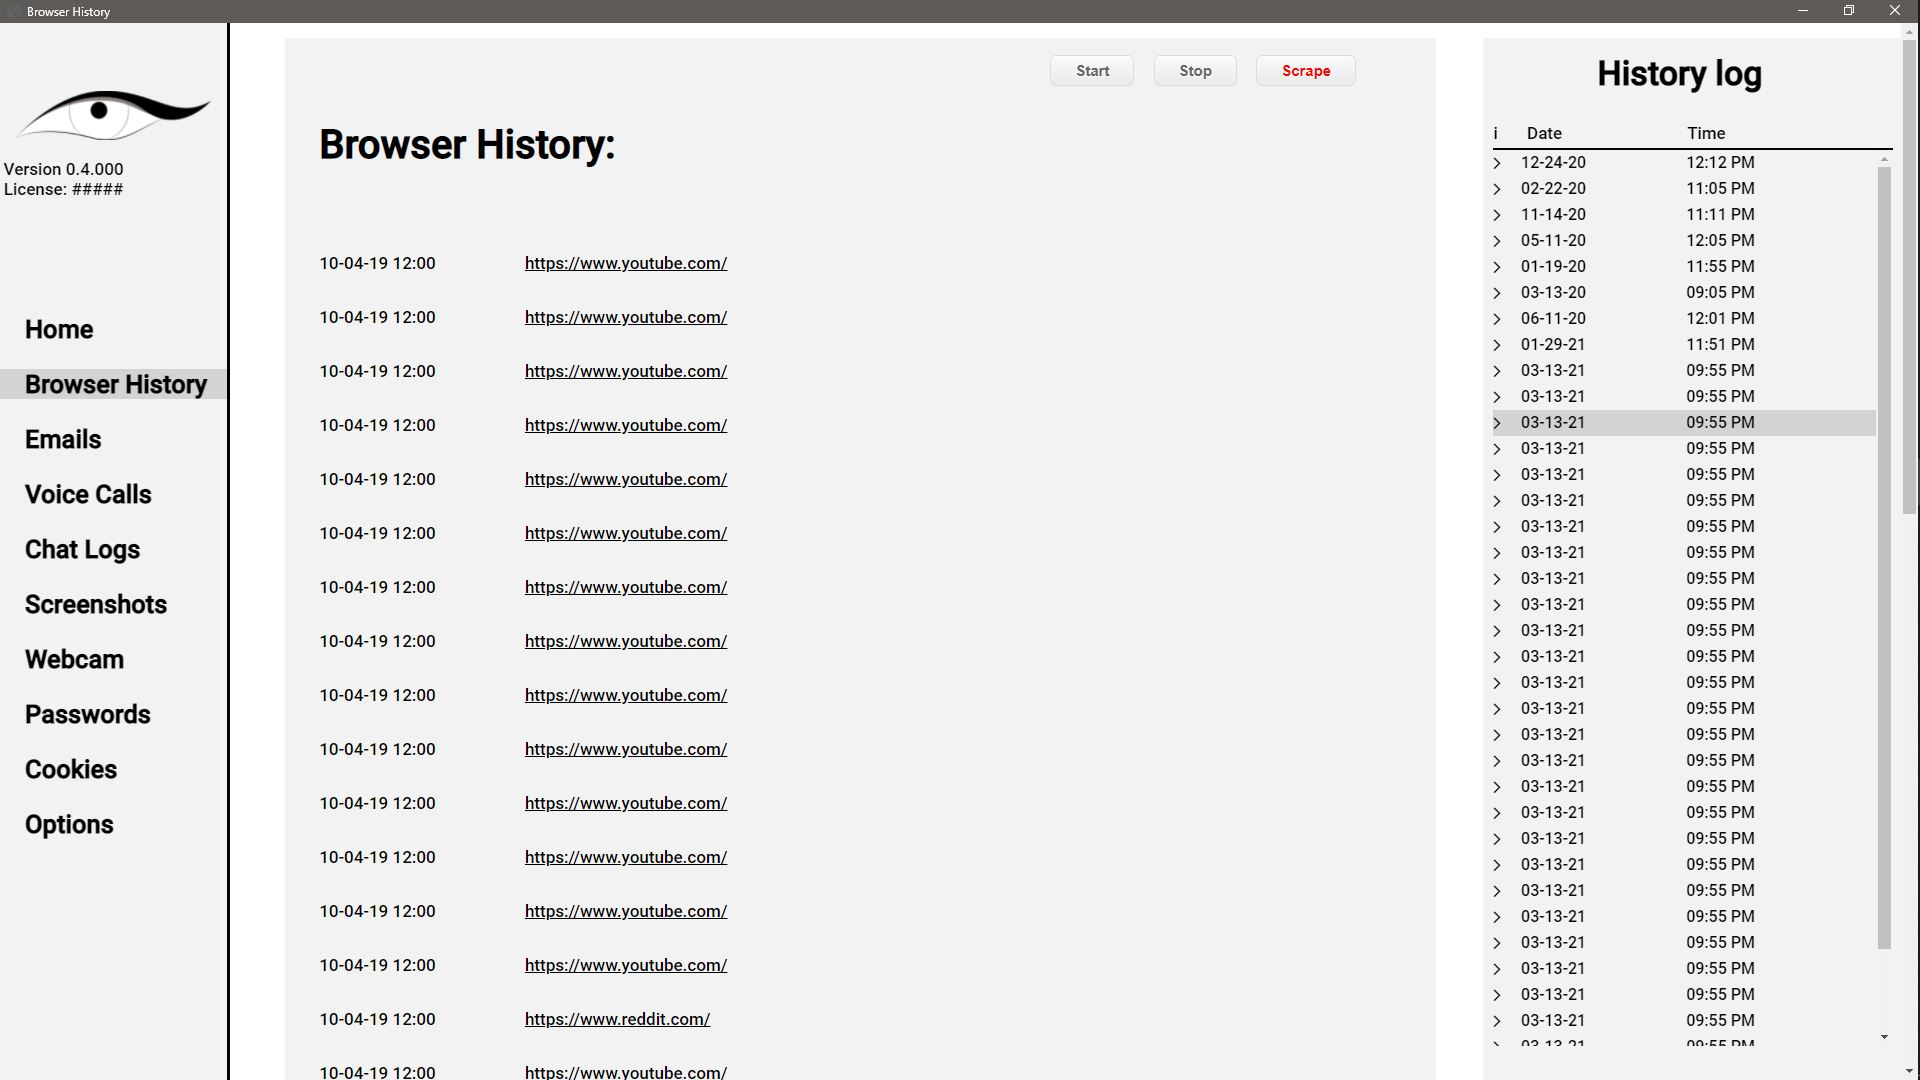Viewport: 1920px width, 1080px height.
Task: Click the 11-14-20 date cell
Action: (x=1553, y=214)
